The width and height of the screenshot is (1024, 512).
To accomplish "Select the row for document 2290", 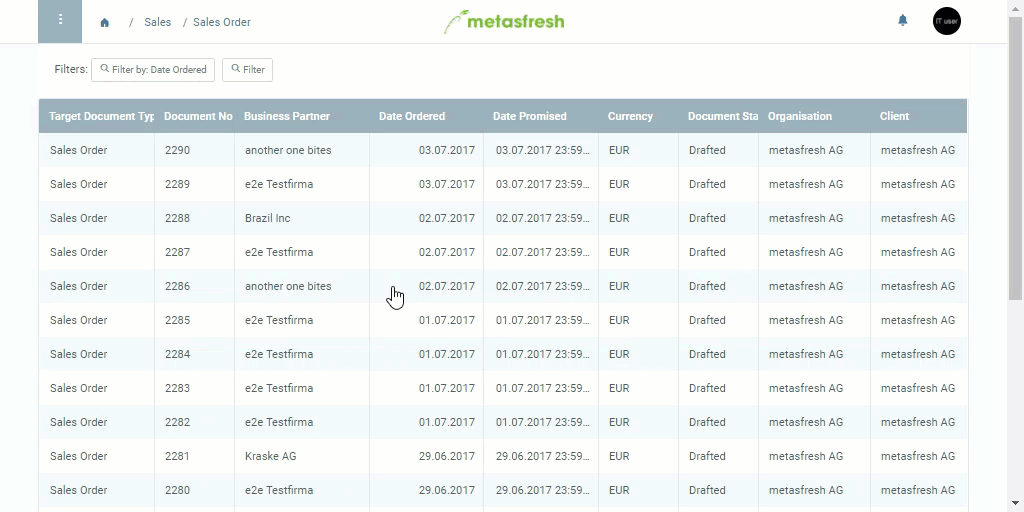I will [x=503, y=150].
